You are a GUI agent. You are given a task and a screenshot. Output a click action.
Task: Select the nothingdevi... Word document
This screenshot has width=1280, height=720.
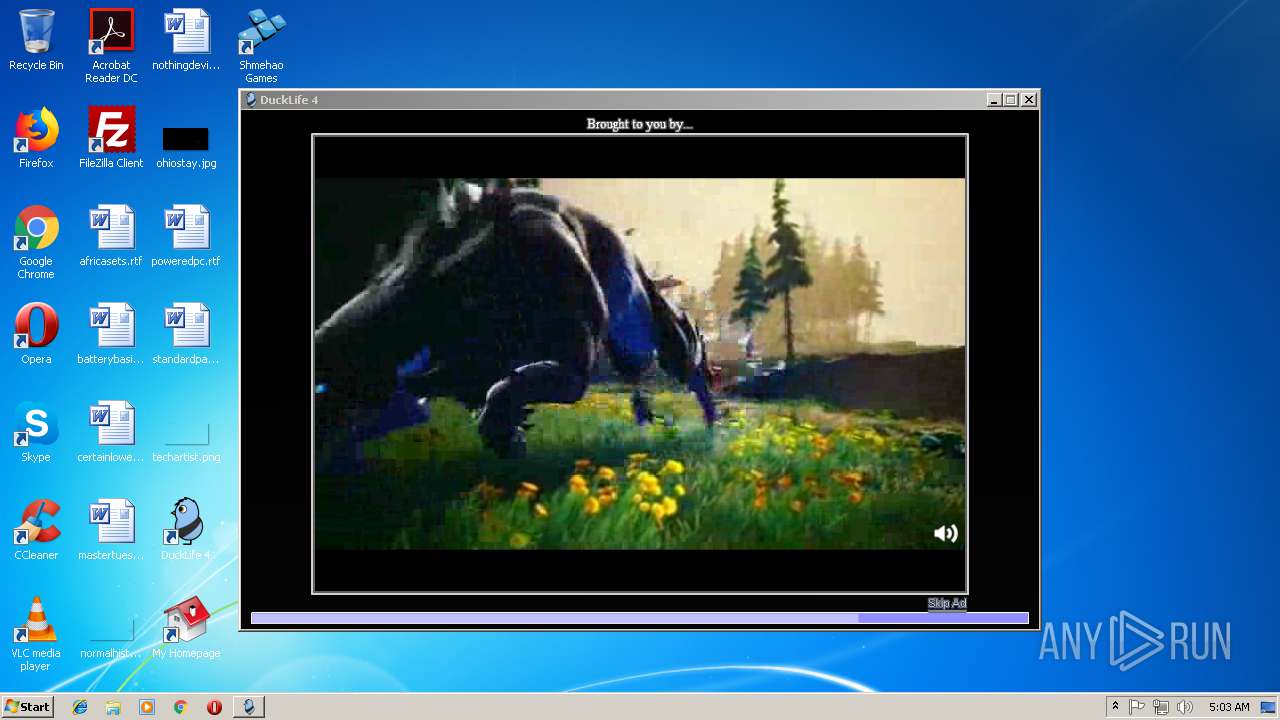pyautogui.click(x=186, y=40)
